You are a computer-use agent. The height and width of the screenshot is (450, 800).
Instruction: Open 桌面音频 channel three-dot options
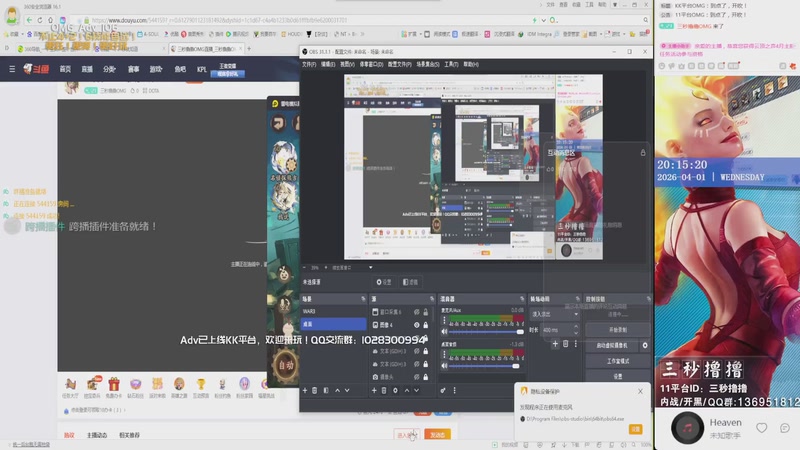coord(444,354)
